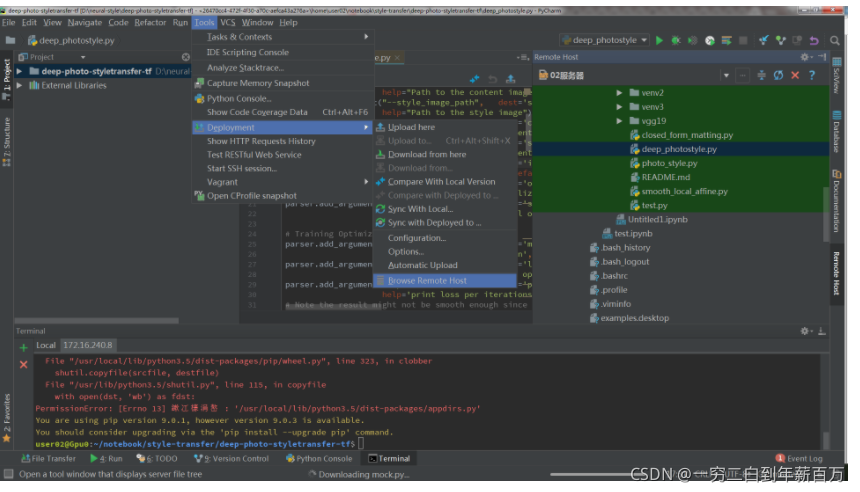860x492 pixels.
Task: Start debugging with the bug icon
Action: click(676, 40)
